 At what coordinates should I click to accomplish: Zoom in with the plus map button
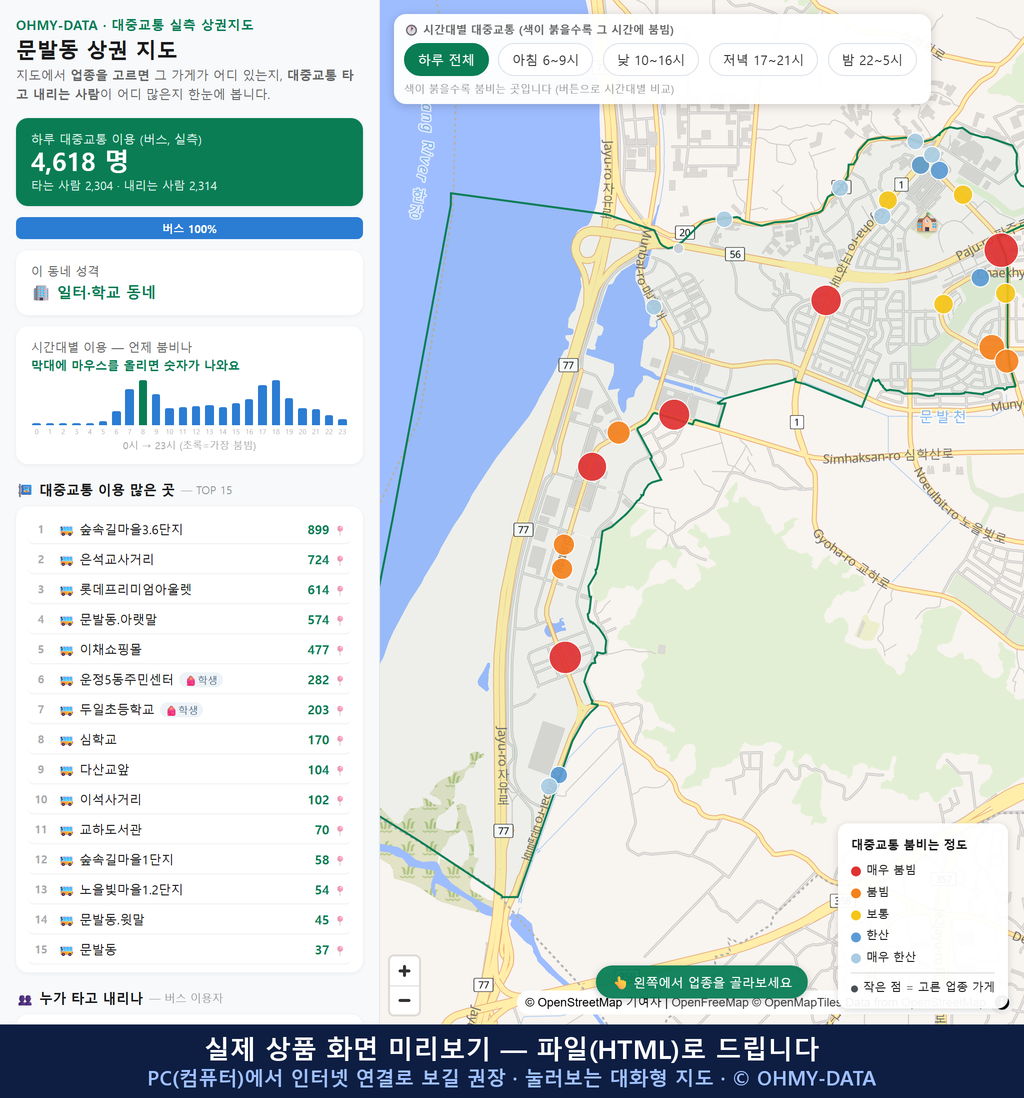(404, 971)
